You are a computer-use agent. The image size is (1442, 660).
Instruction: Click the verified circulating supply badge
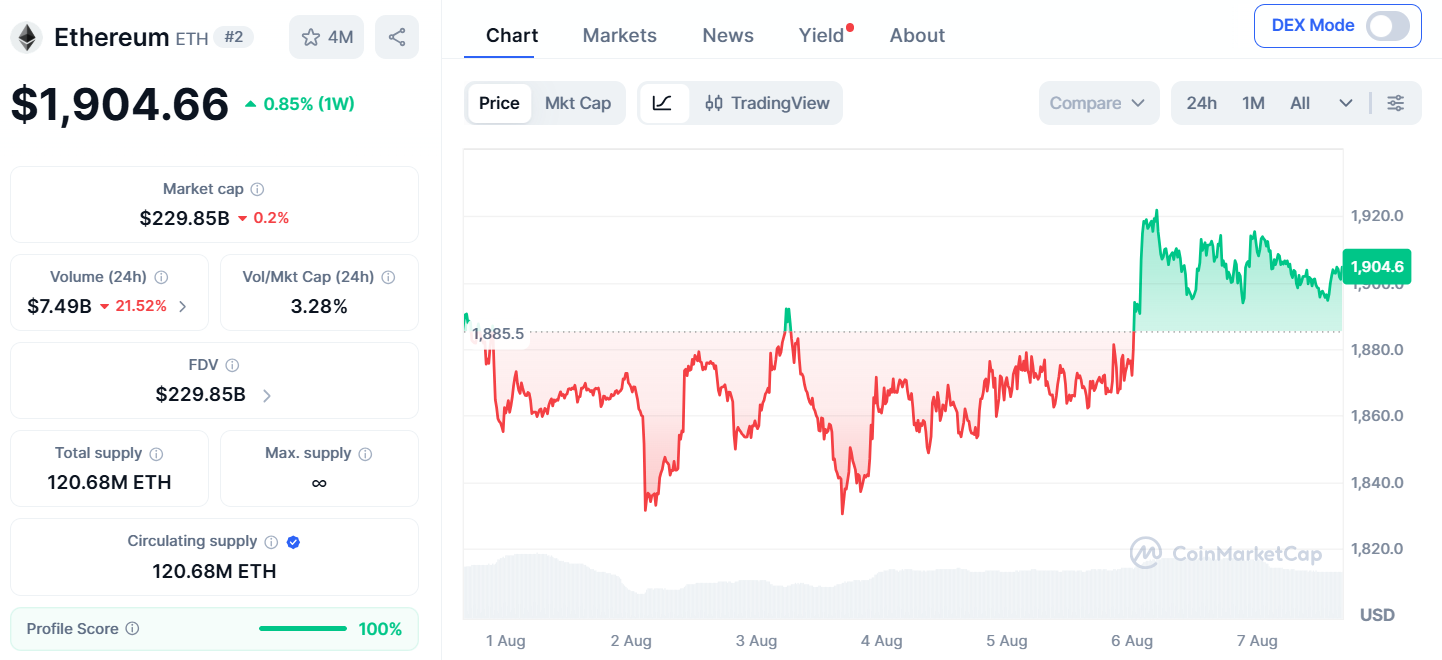pyautogui.click(x=293, y=542)
